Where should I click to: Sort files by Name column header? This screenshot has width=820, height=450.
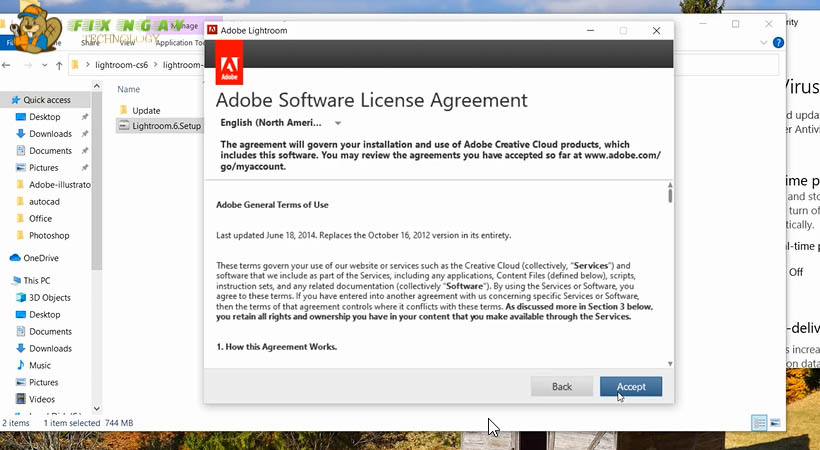129,89
